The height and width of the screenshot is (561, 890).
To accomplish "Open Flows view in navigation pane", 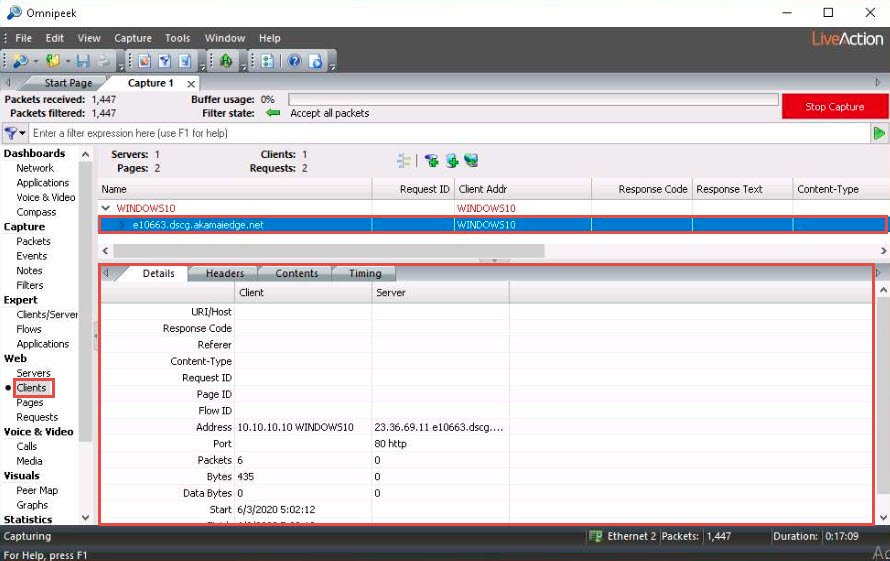I will pyautogui.click(x=29, y=329).
